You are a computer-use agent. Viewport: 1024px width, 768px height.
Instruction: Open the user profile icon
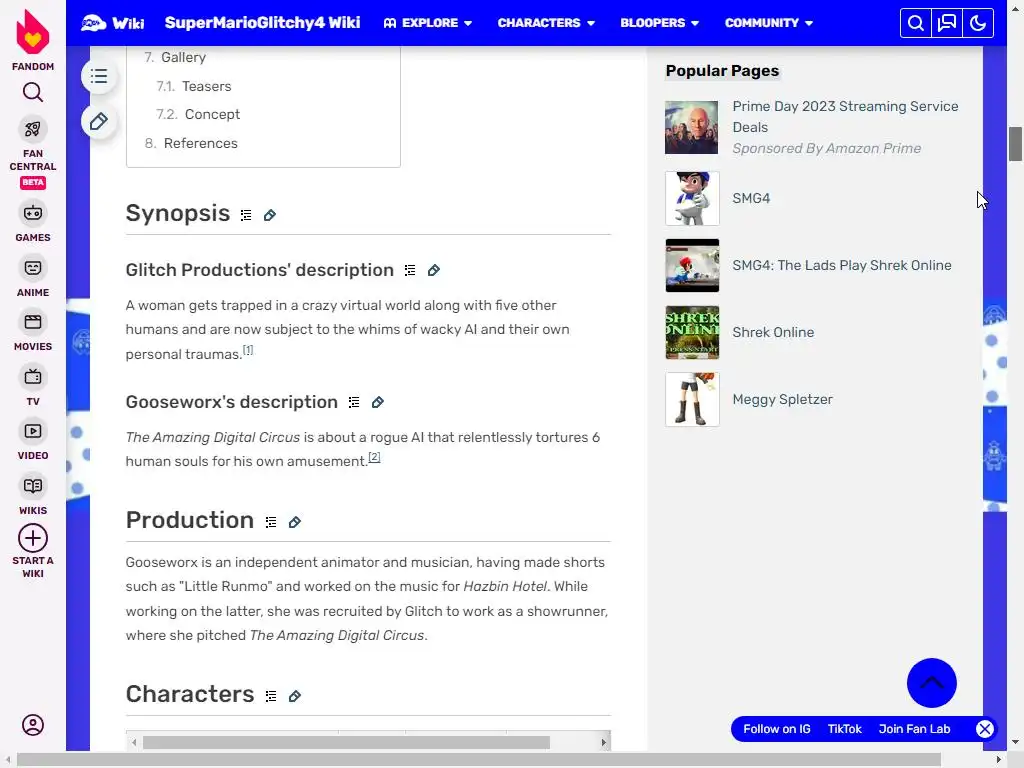click(33, 725)
